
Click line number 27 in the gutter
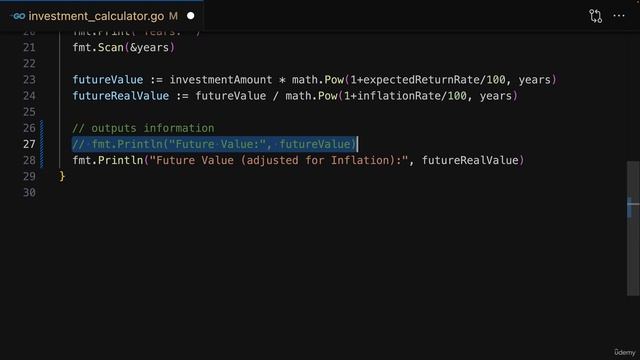coord(29,144)
